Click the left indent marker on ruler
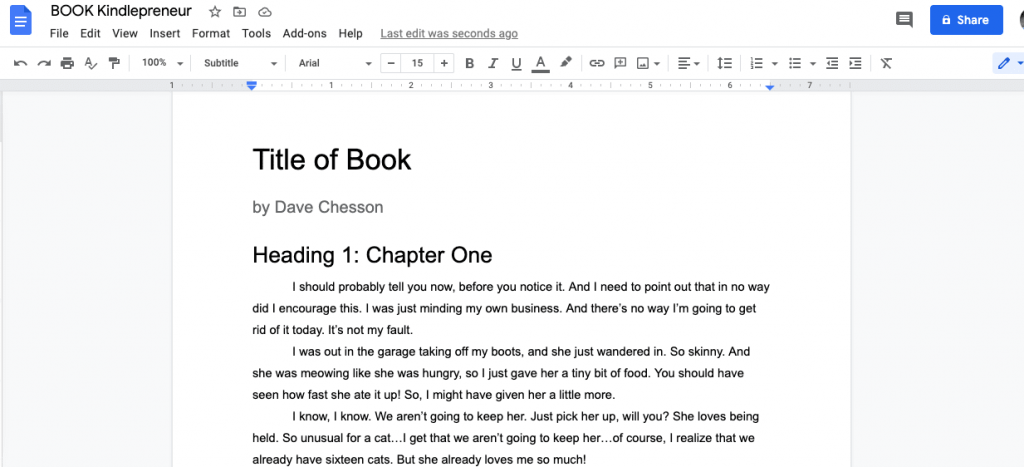This screenshot has height=467, width=1024. click(251, 86)
